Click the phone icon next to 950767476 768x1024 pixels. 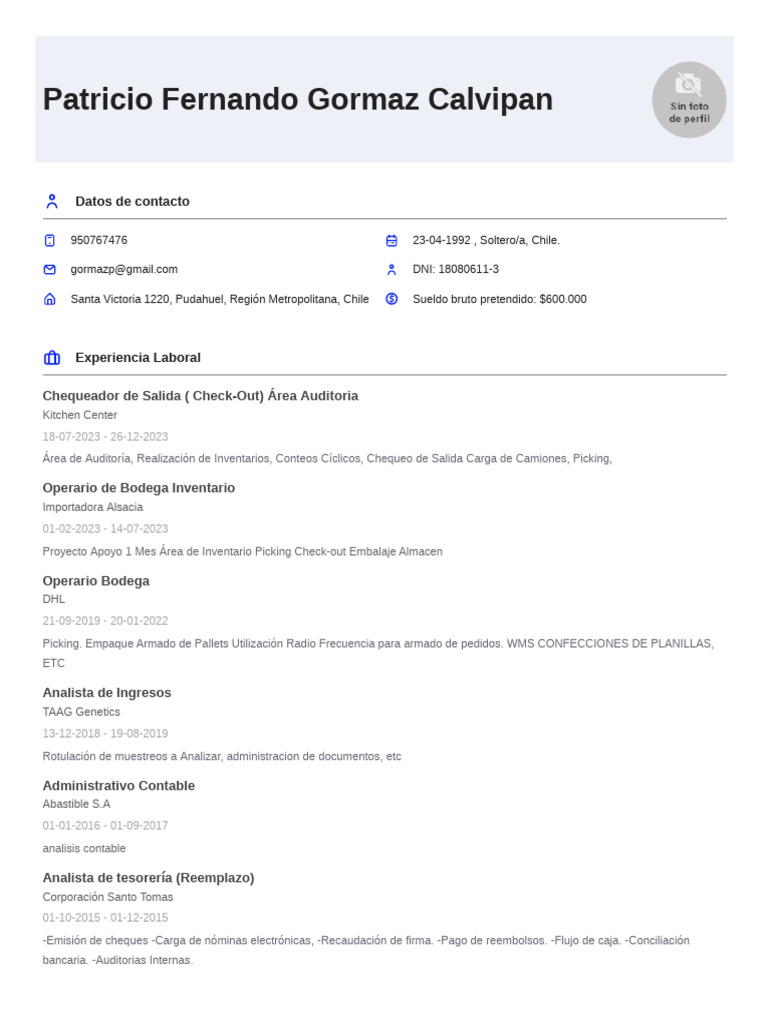coord(50,240)
